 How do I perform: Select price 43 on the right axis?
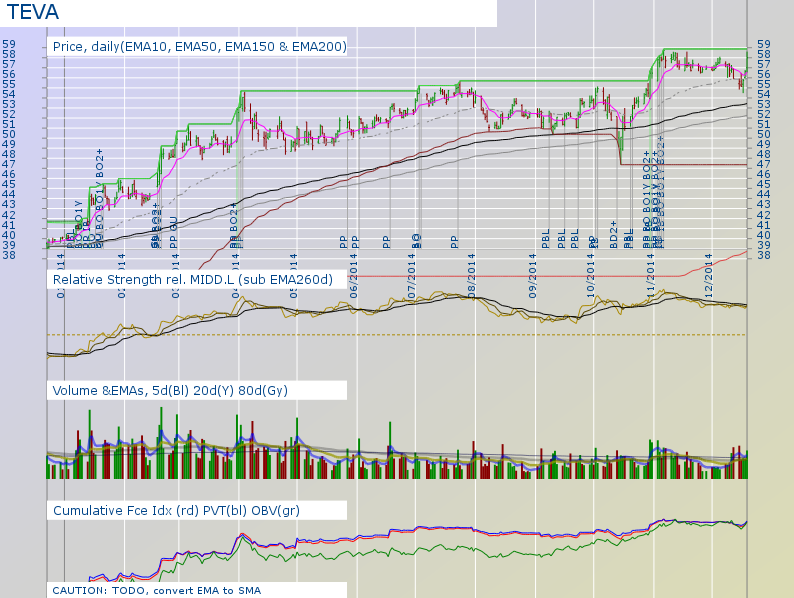pos(764,205)
